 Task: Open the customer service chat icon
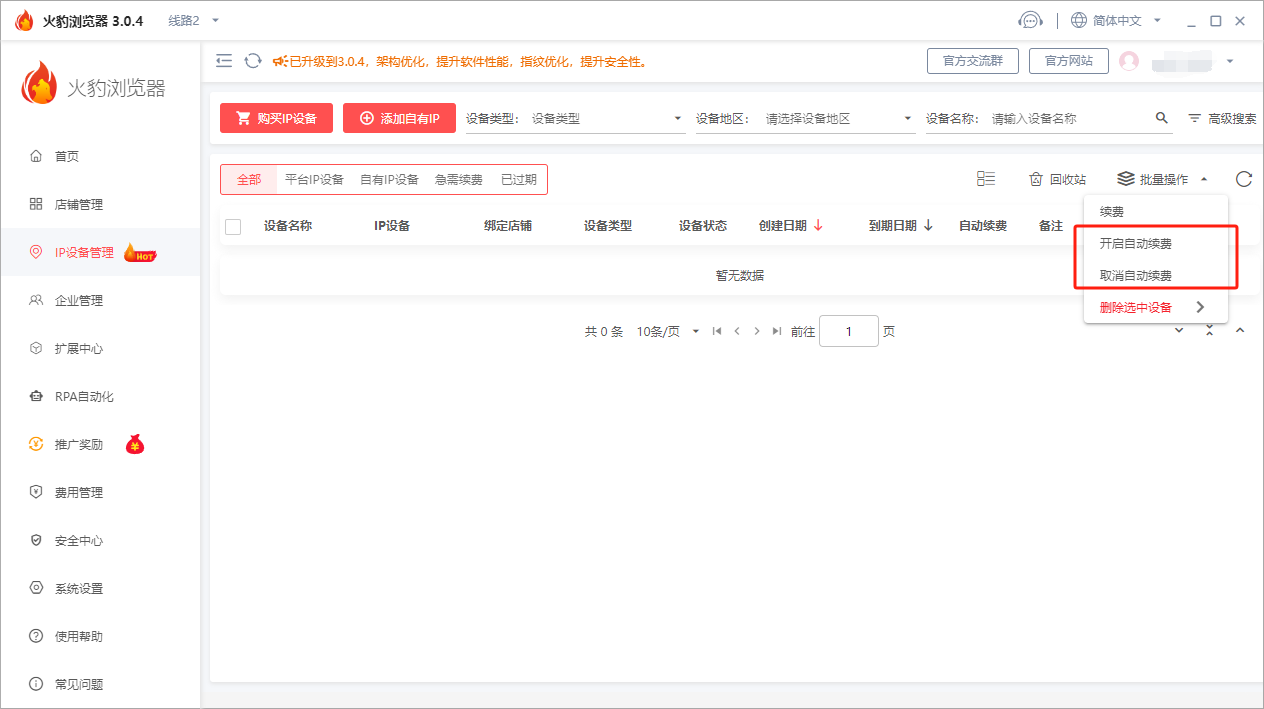(1031, 19)
